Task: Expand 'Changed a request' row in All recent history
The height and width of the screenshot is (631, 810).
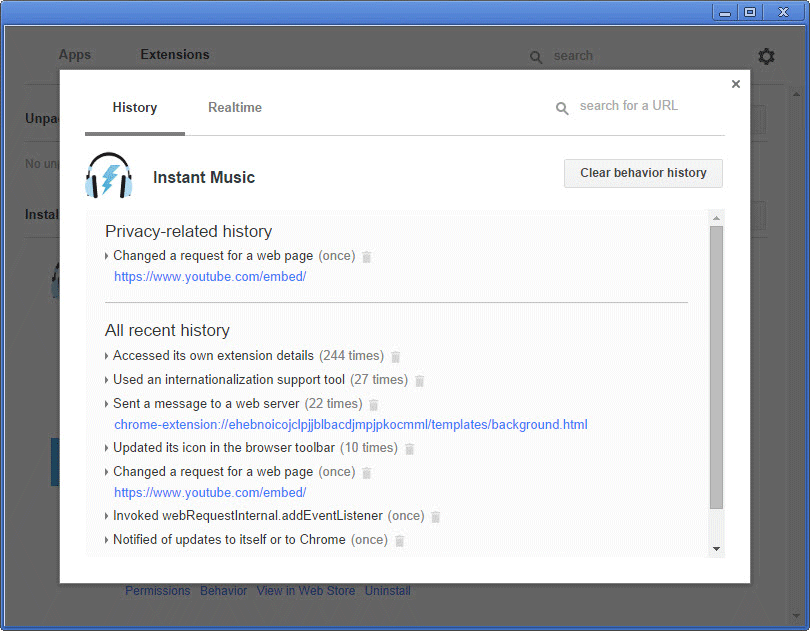Action: (106, 472)
